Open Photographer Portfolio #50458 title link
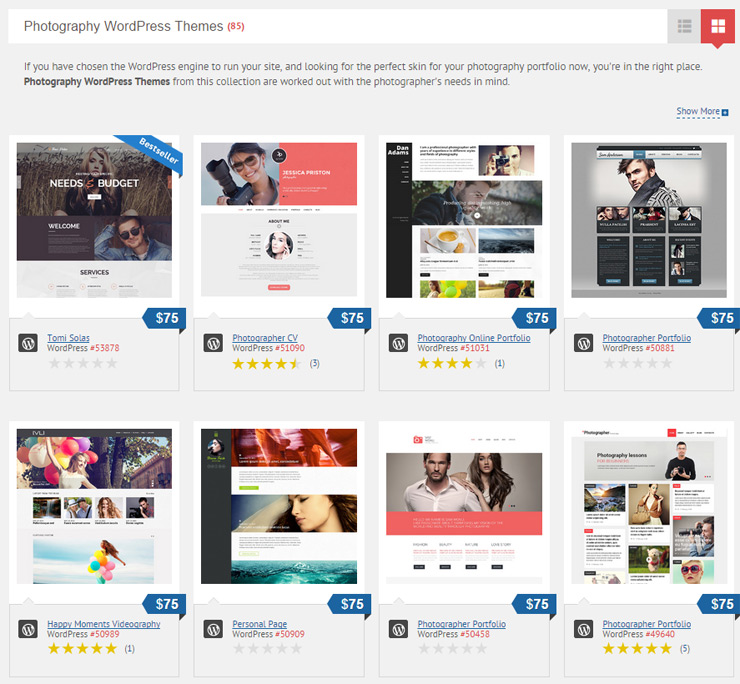The width and height of the screenshot is (740, 684). pyautogui.click(x=461, y=624)
